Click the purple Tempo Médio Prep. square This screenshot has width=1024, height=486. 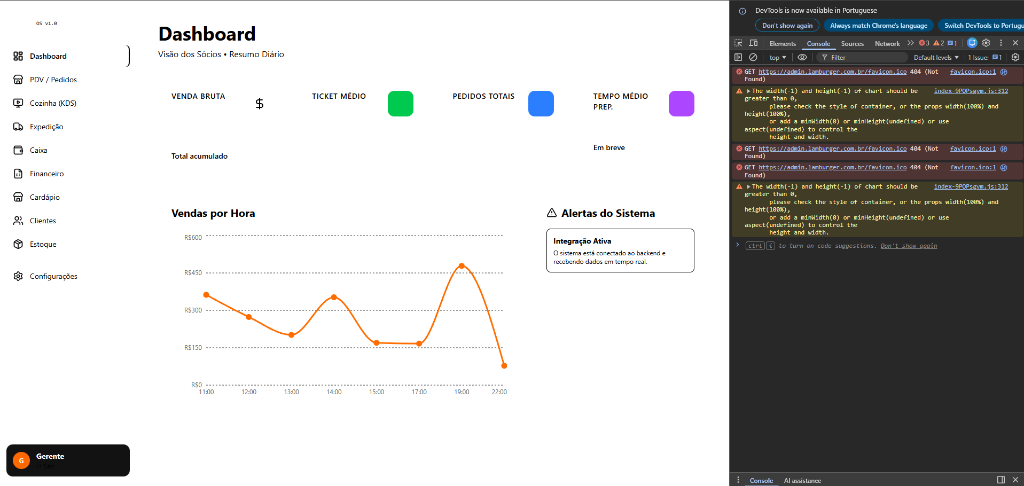pyautogui.click(x=681, y=103)
